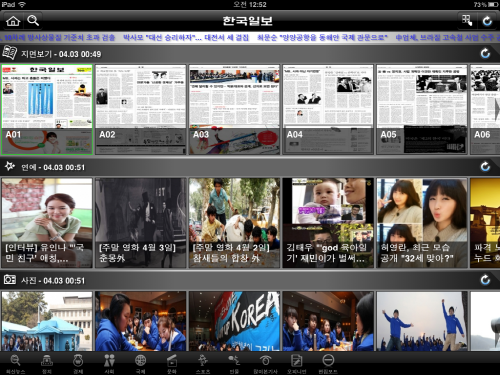Open newspaper page A01 thumbnail

47,110
